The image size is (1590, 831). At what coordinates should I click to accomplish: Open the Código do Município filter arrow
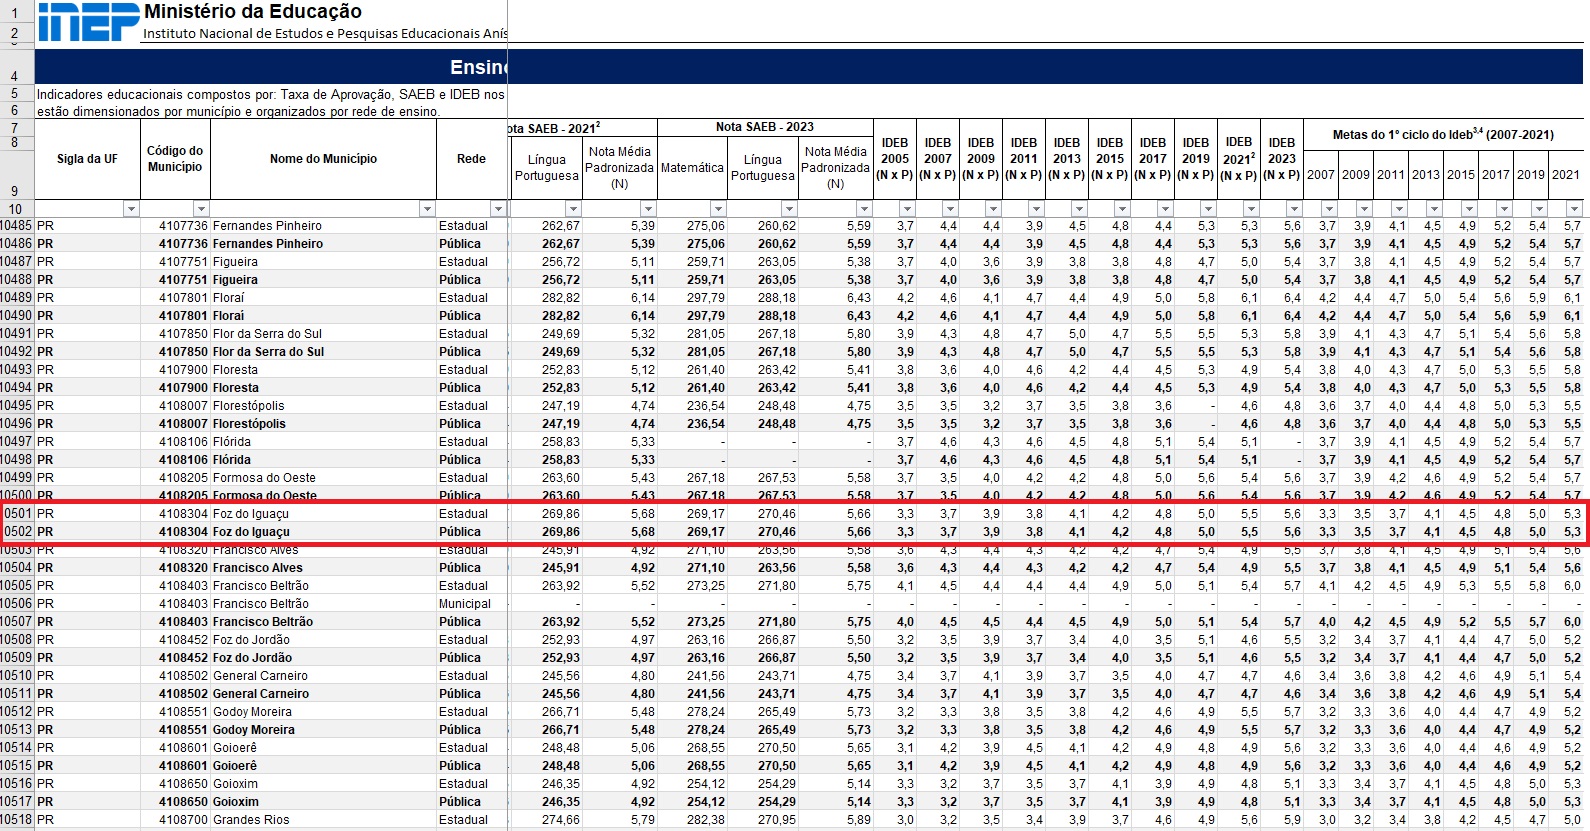tap(201, 209)
